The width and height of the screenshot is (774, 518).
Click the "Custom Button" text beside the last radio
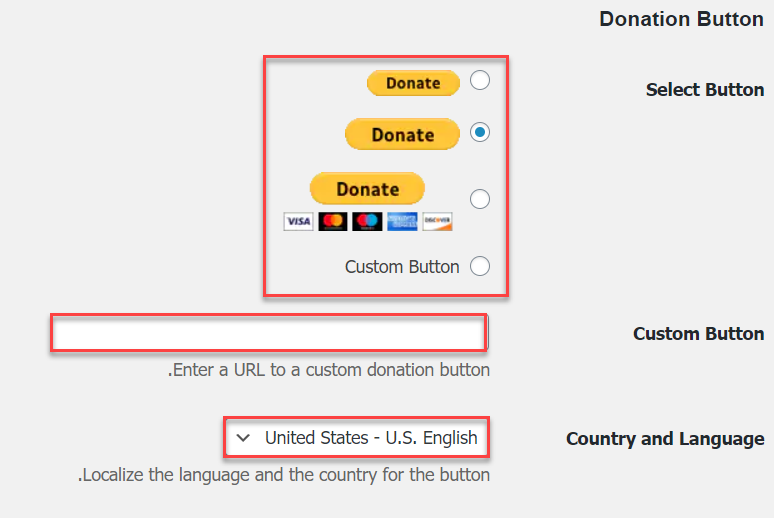pos(402,267)
